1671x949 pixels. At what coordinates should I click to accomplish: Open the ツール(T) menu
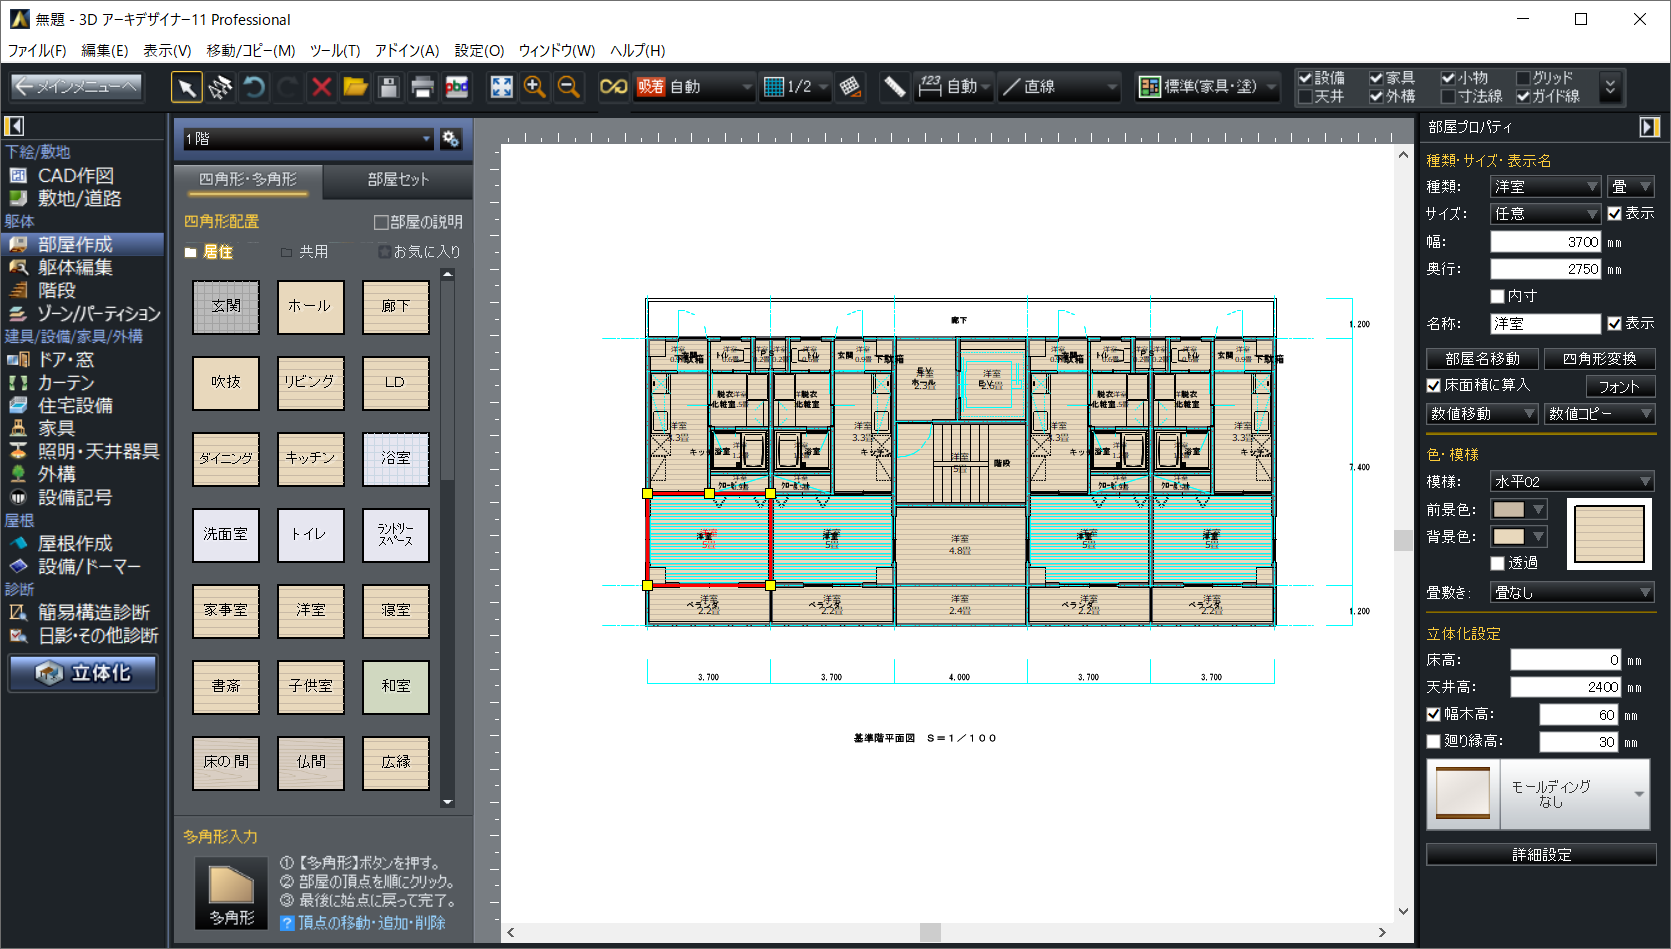point(334,50)
